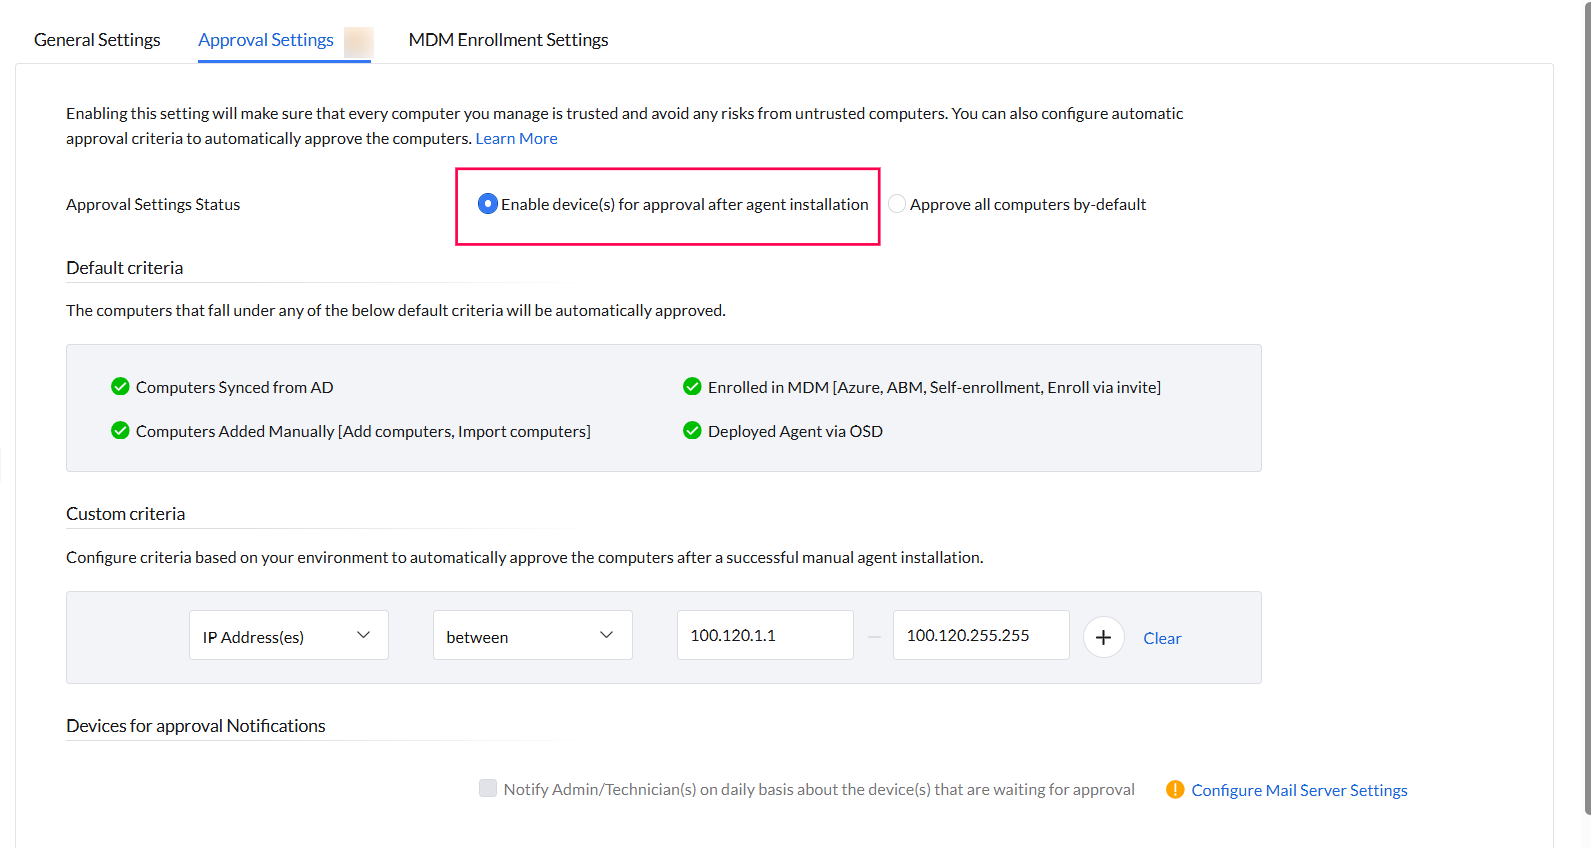Image resolution: width=1591 pixels, height=848 pixels.
Task: Click green check icon for Computers Added Manually
Action: tap(120, 431)
